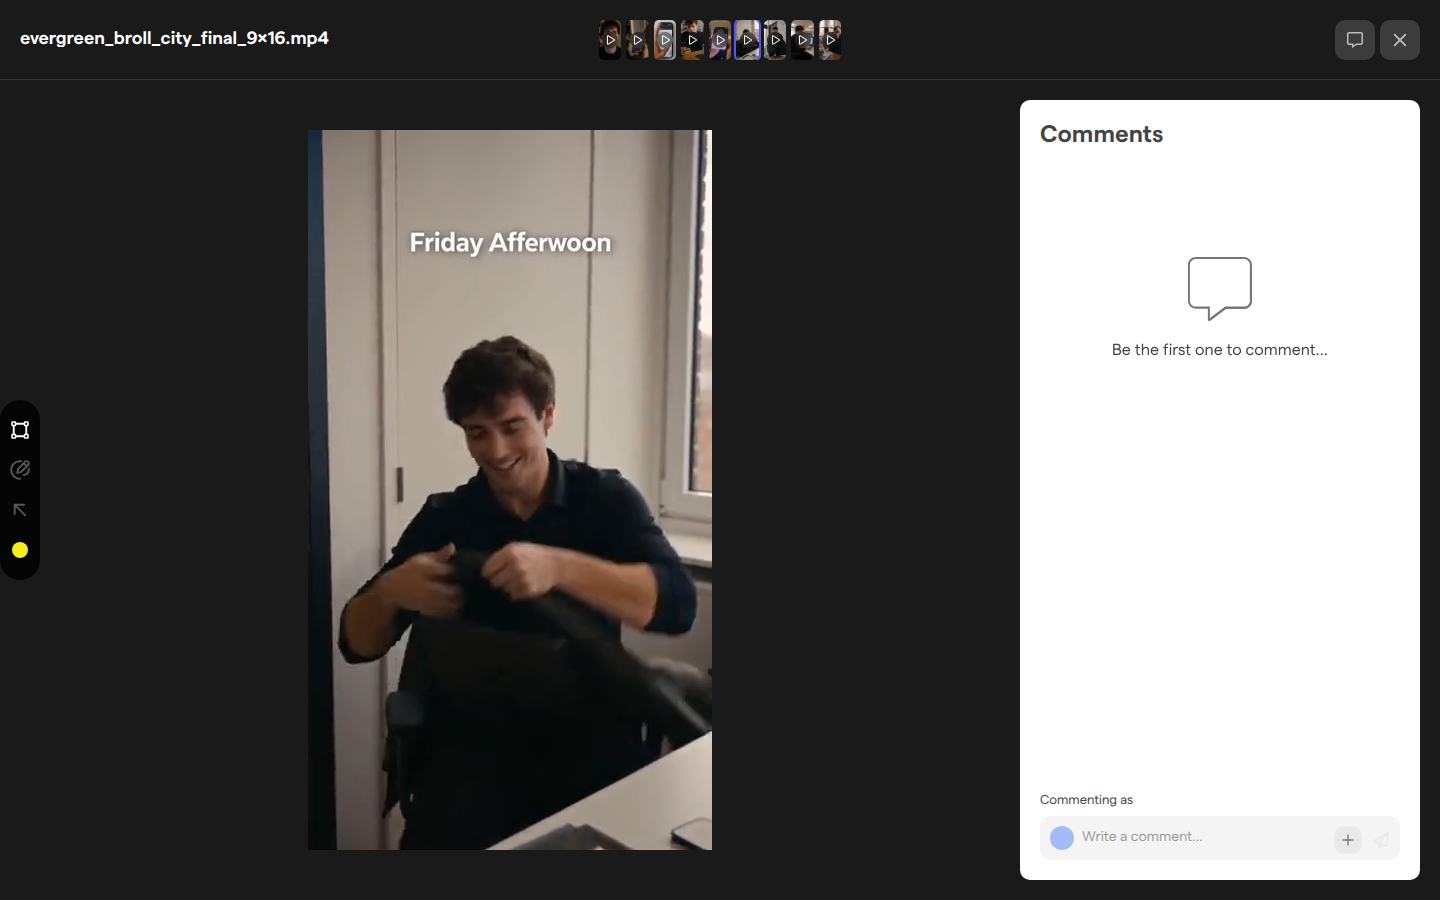
Task: Send the comment with paper plane icon
Action: click(1381, 840)
